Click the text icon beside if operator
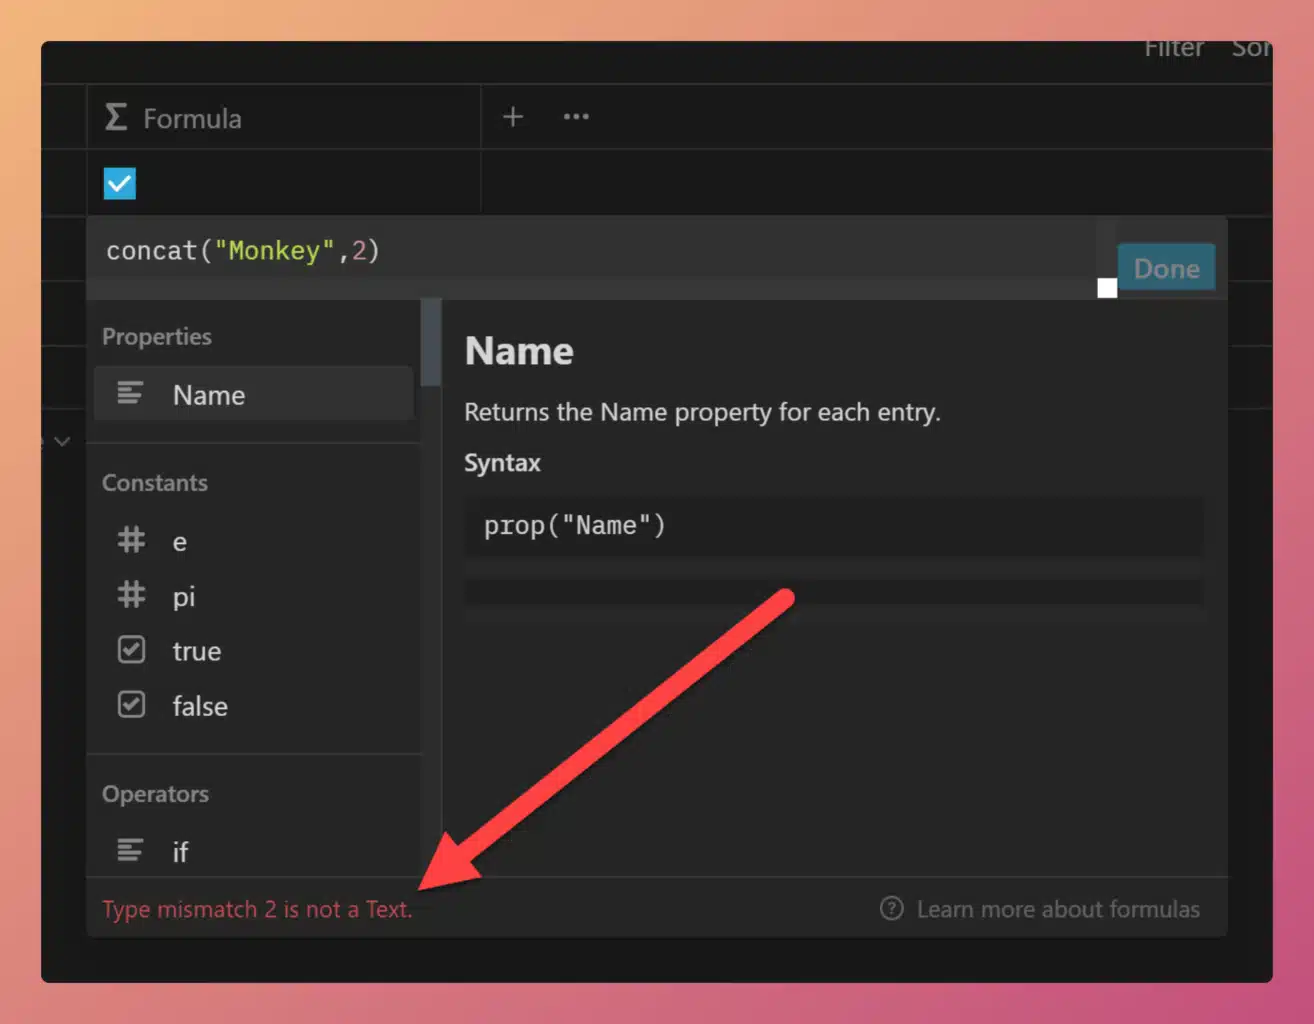 [130, 851]
